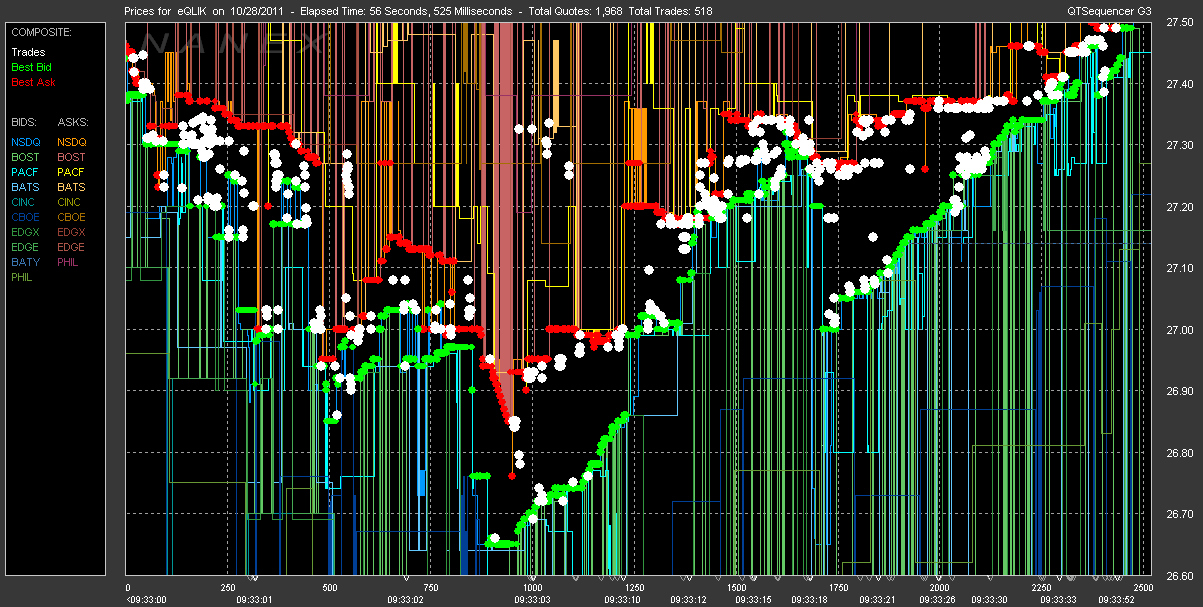This screenshot has height=607, width=1203.
Task: Select PHIL under the BIDS heading
Action: 23,277
